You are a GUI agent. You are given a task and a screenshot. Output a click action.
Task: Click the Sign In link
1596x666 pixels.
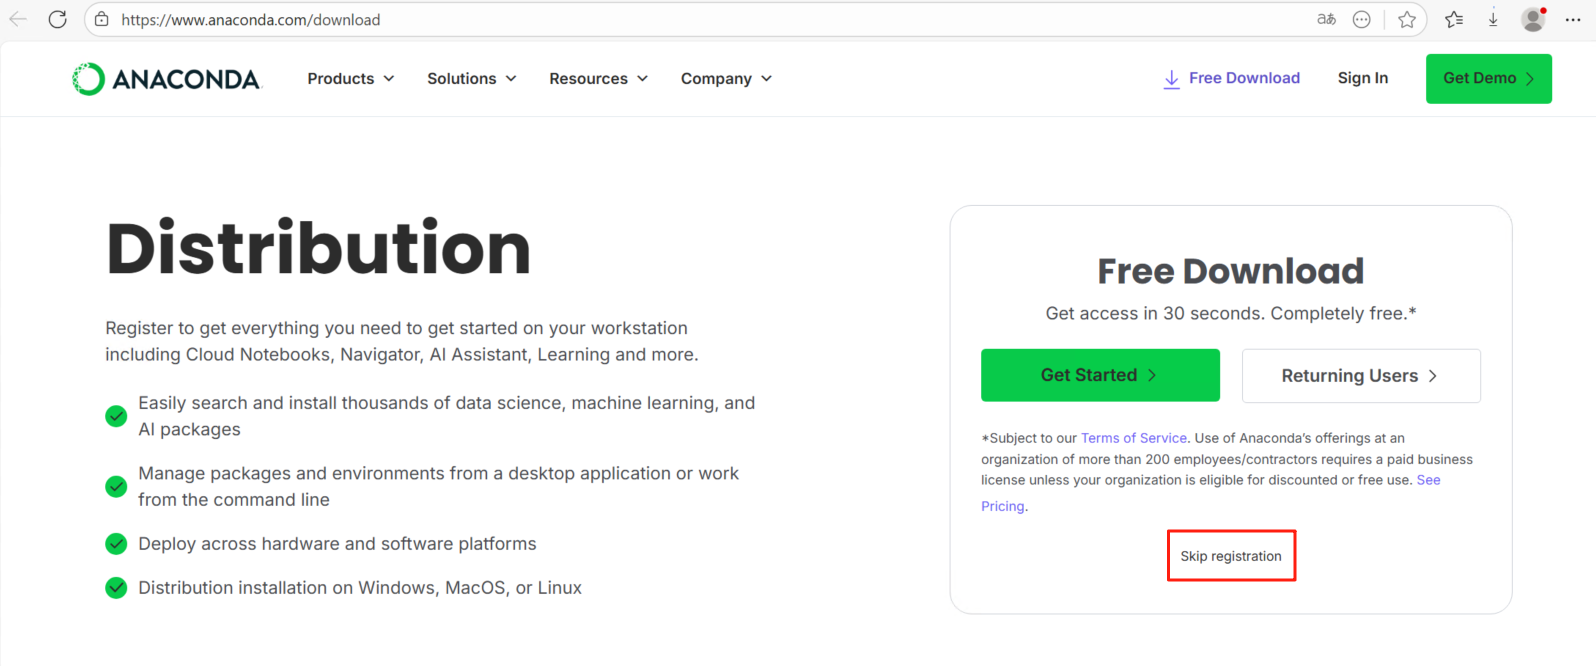point(1363,78)
